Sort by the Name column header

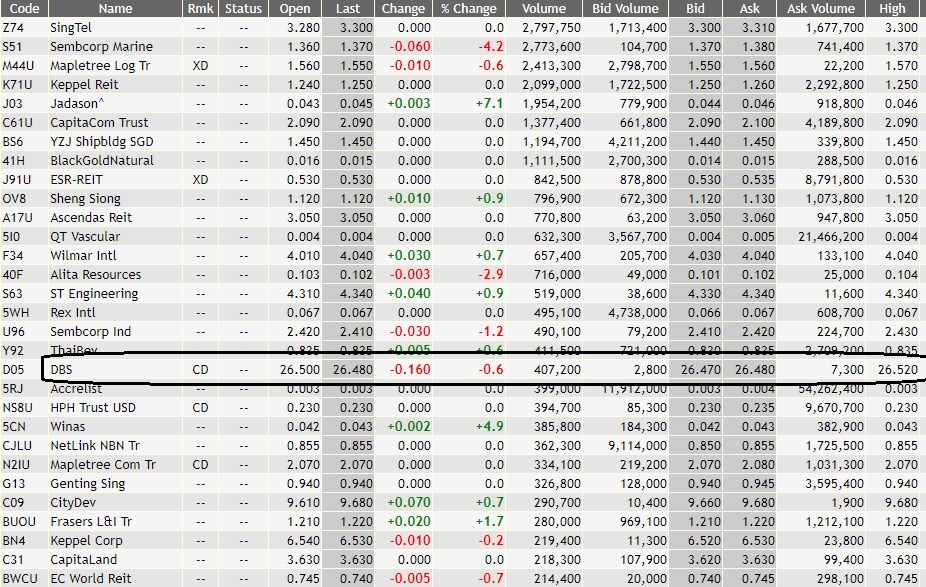coord(116,8)
